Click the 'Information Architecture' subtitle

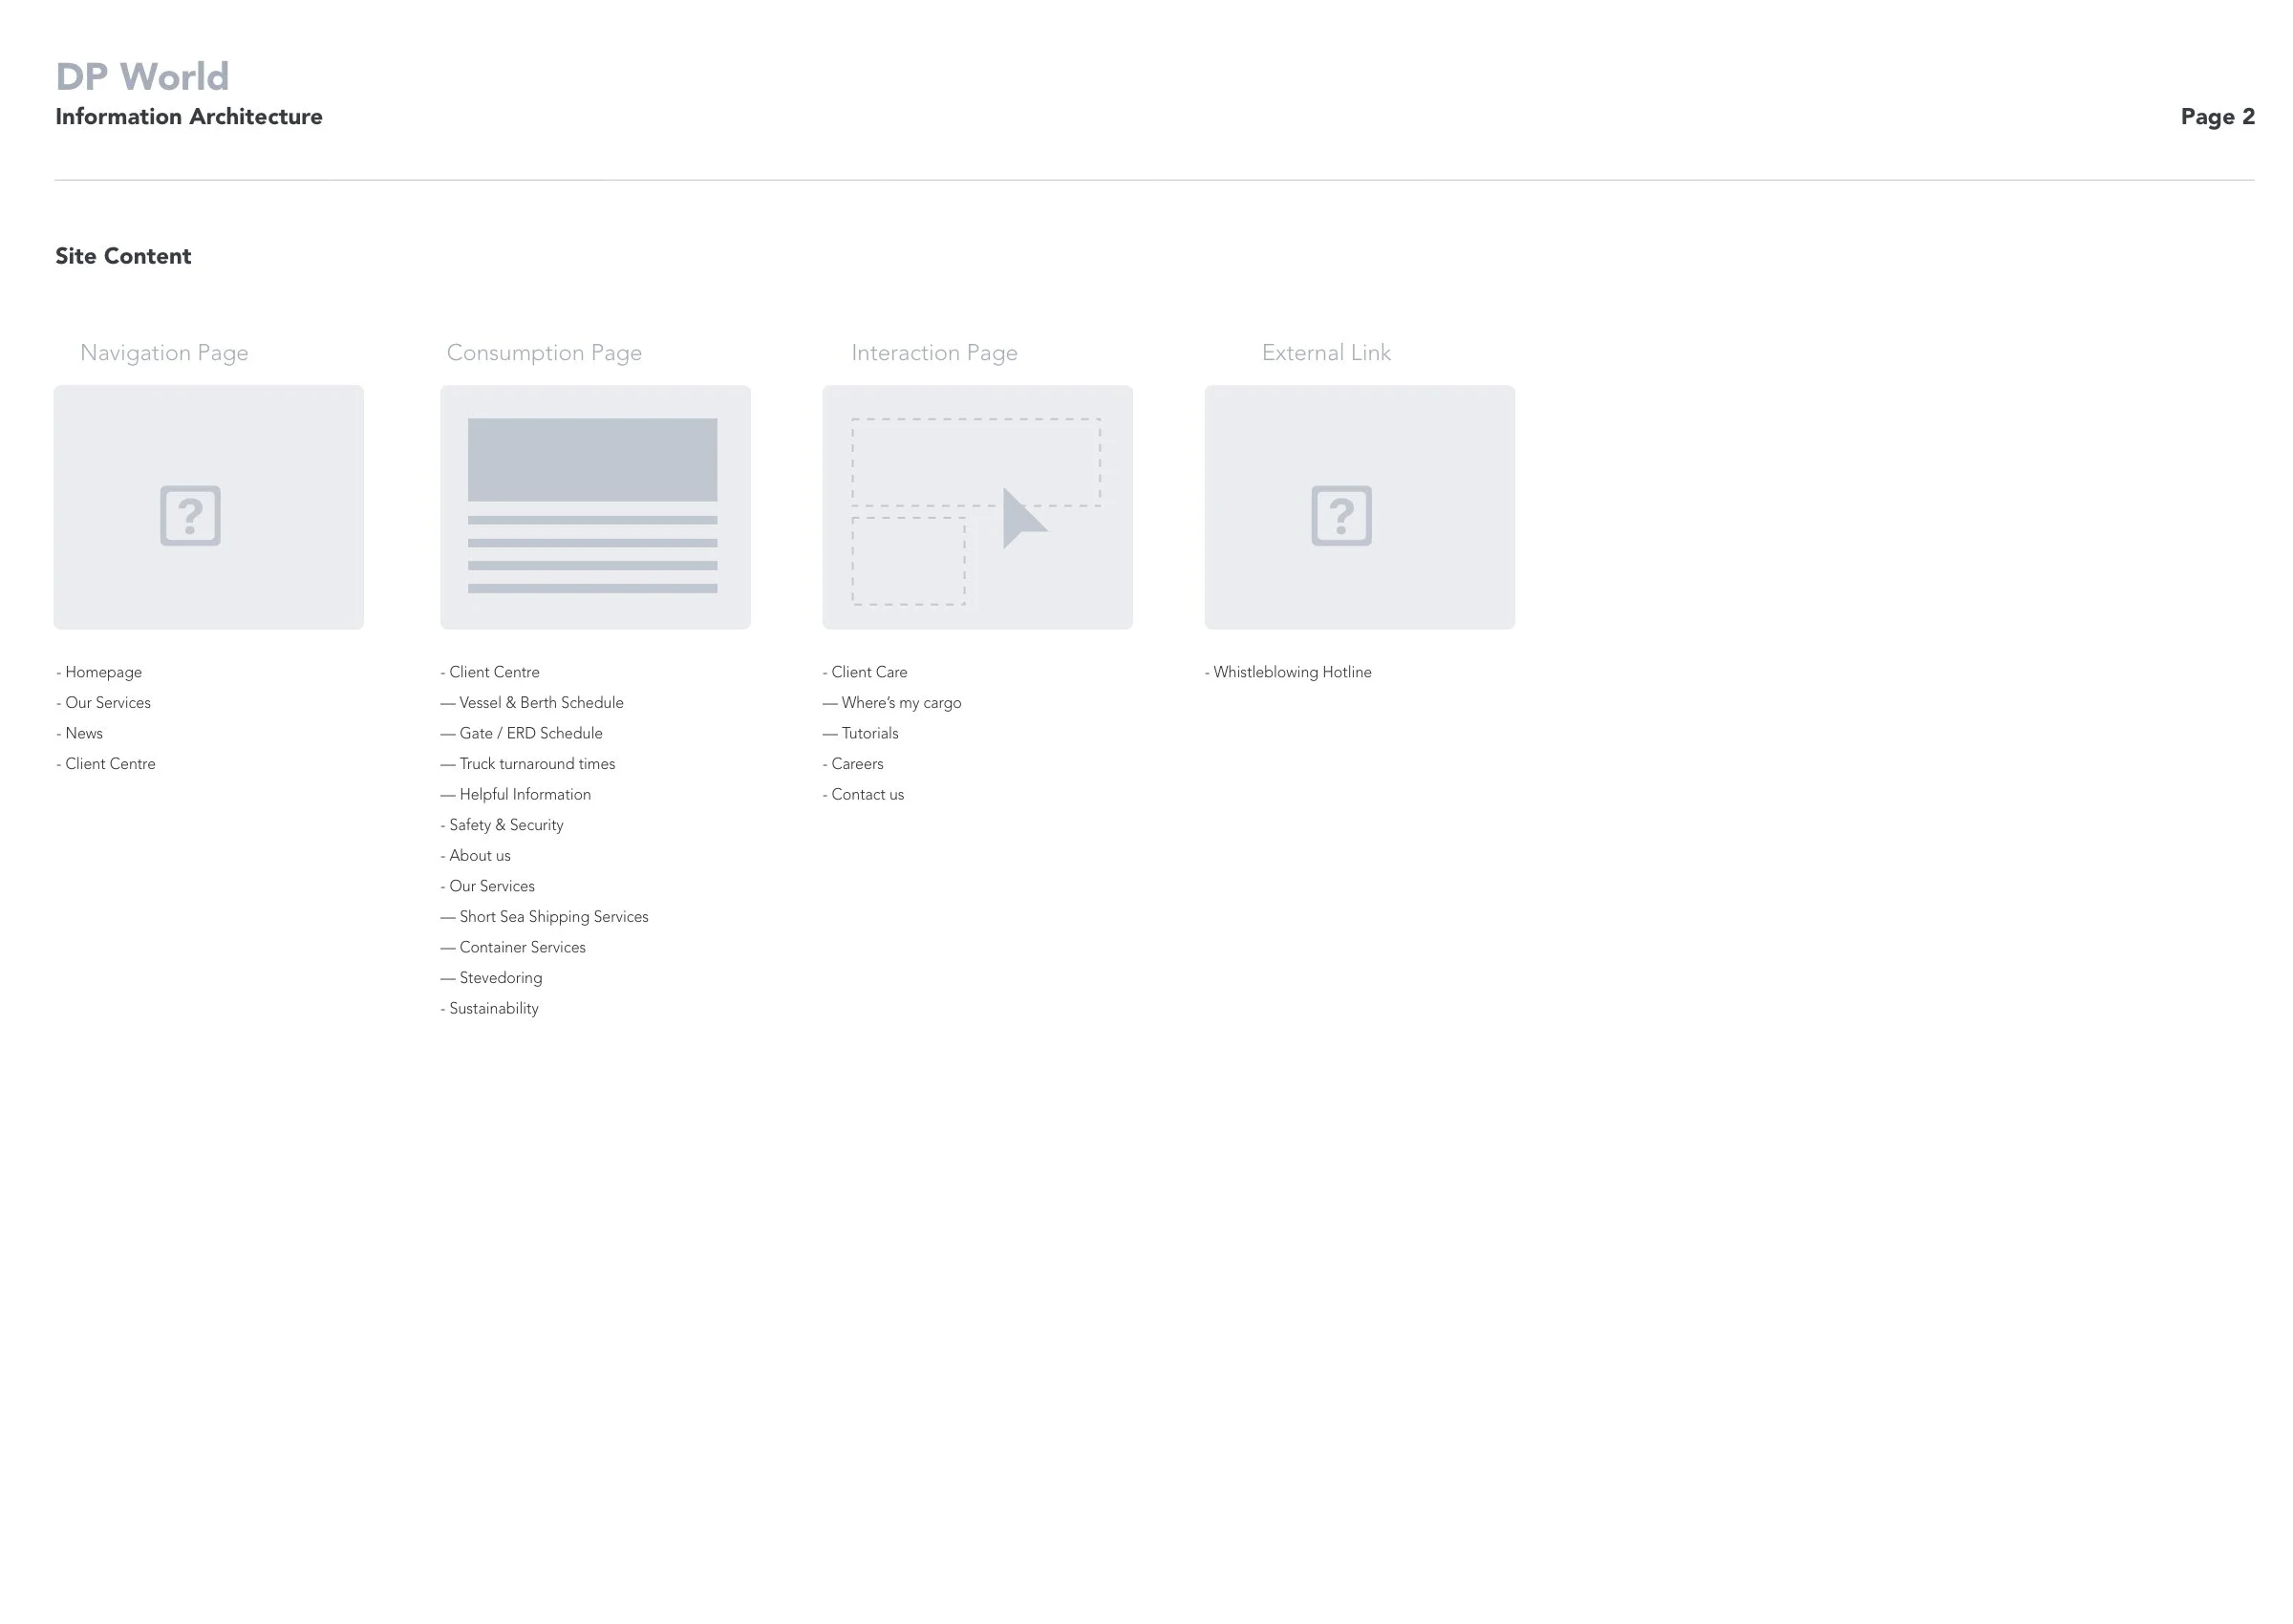coord(189,117)
